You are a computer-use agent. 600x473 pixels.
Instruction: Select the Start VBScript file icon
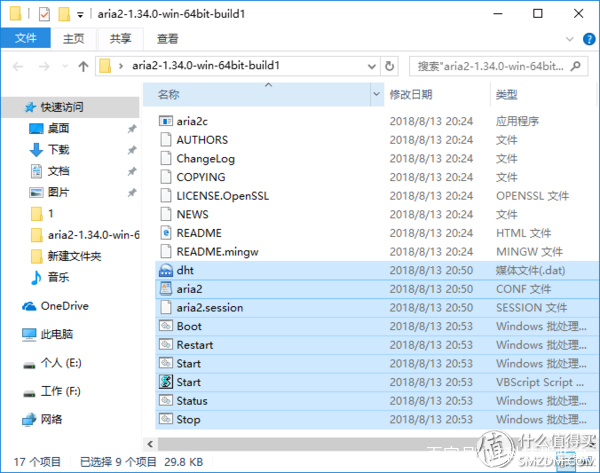click(x=166, y=382)
